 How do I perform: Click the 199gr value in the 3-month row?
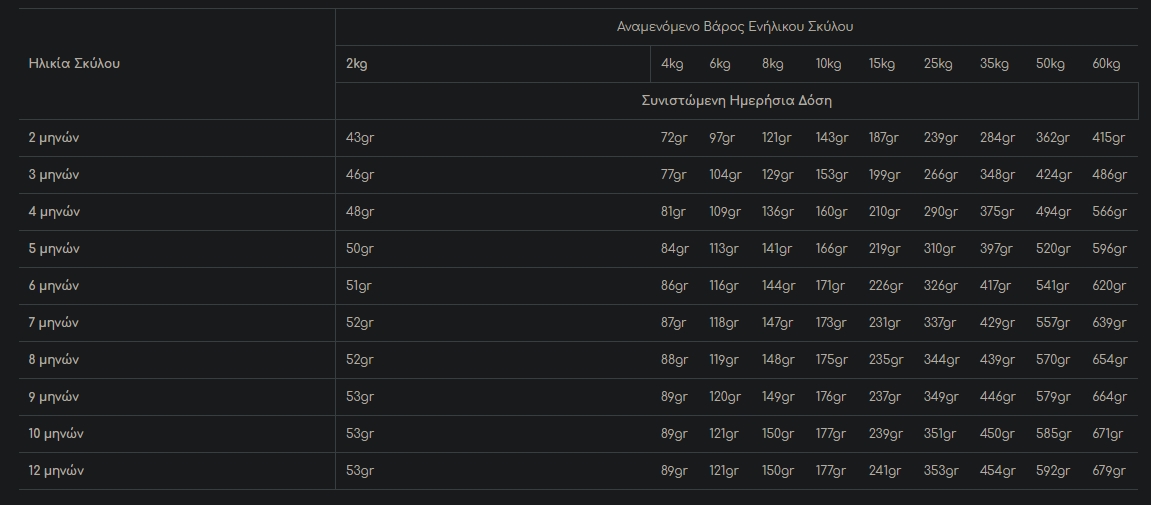point(884,175)
